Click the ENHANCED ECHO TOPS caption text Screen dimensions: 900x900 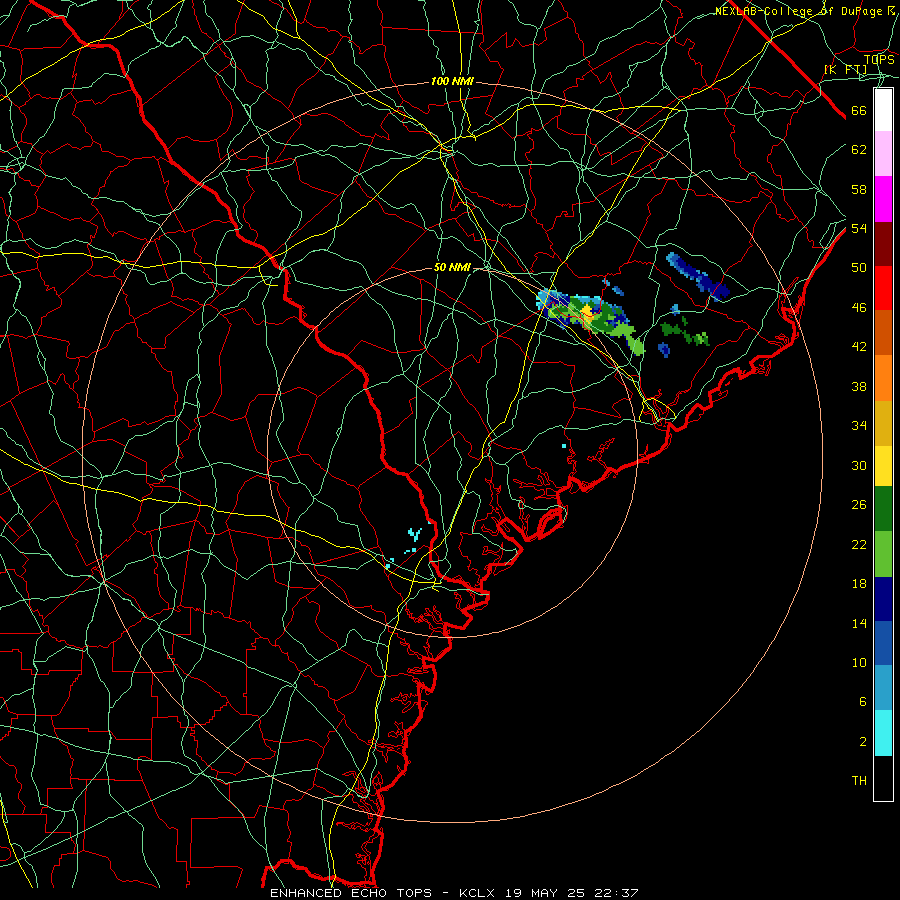[x=351, y=893]
